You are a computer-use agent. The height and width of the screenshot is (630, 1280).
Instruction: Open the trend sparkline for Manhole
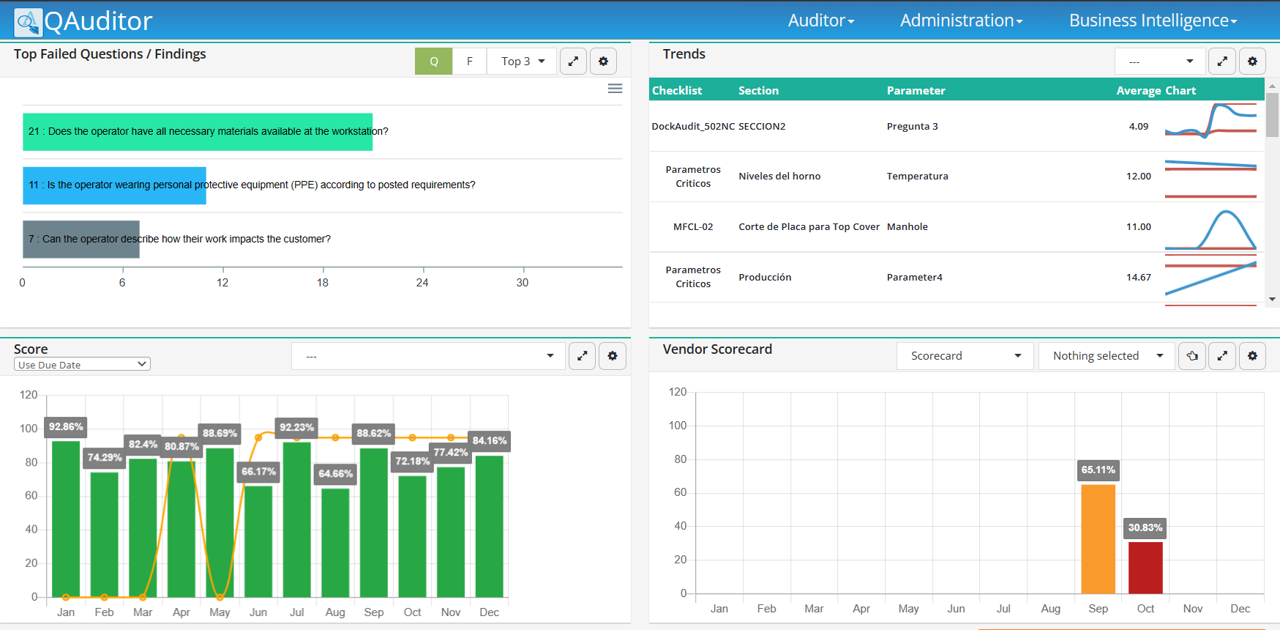click(x=1211, y=228)
